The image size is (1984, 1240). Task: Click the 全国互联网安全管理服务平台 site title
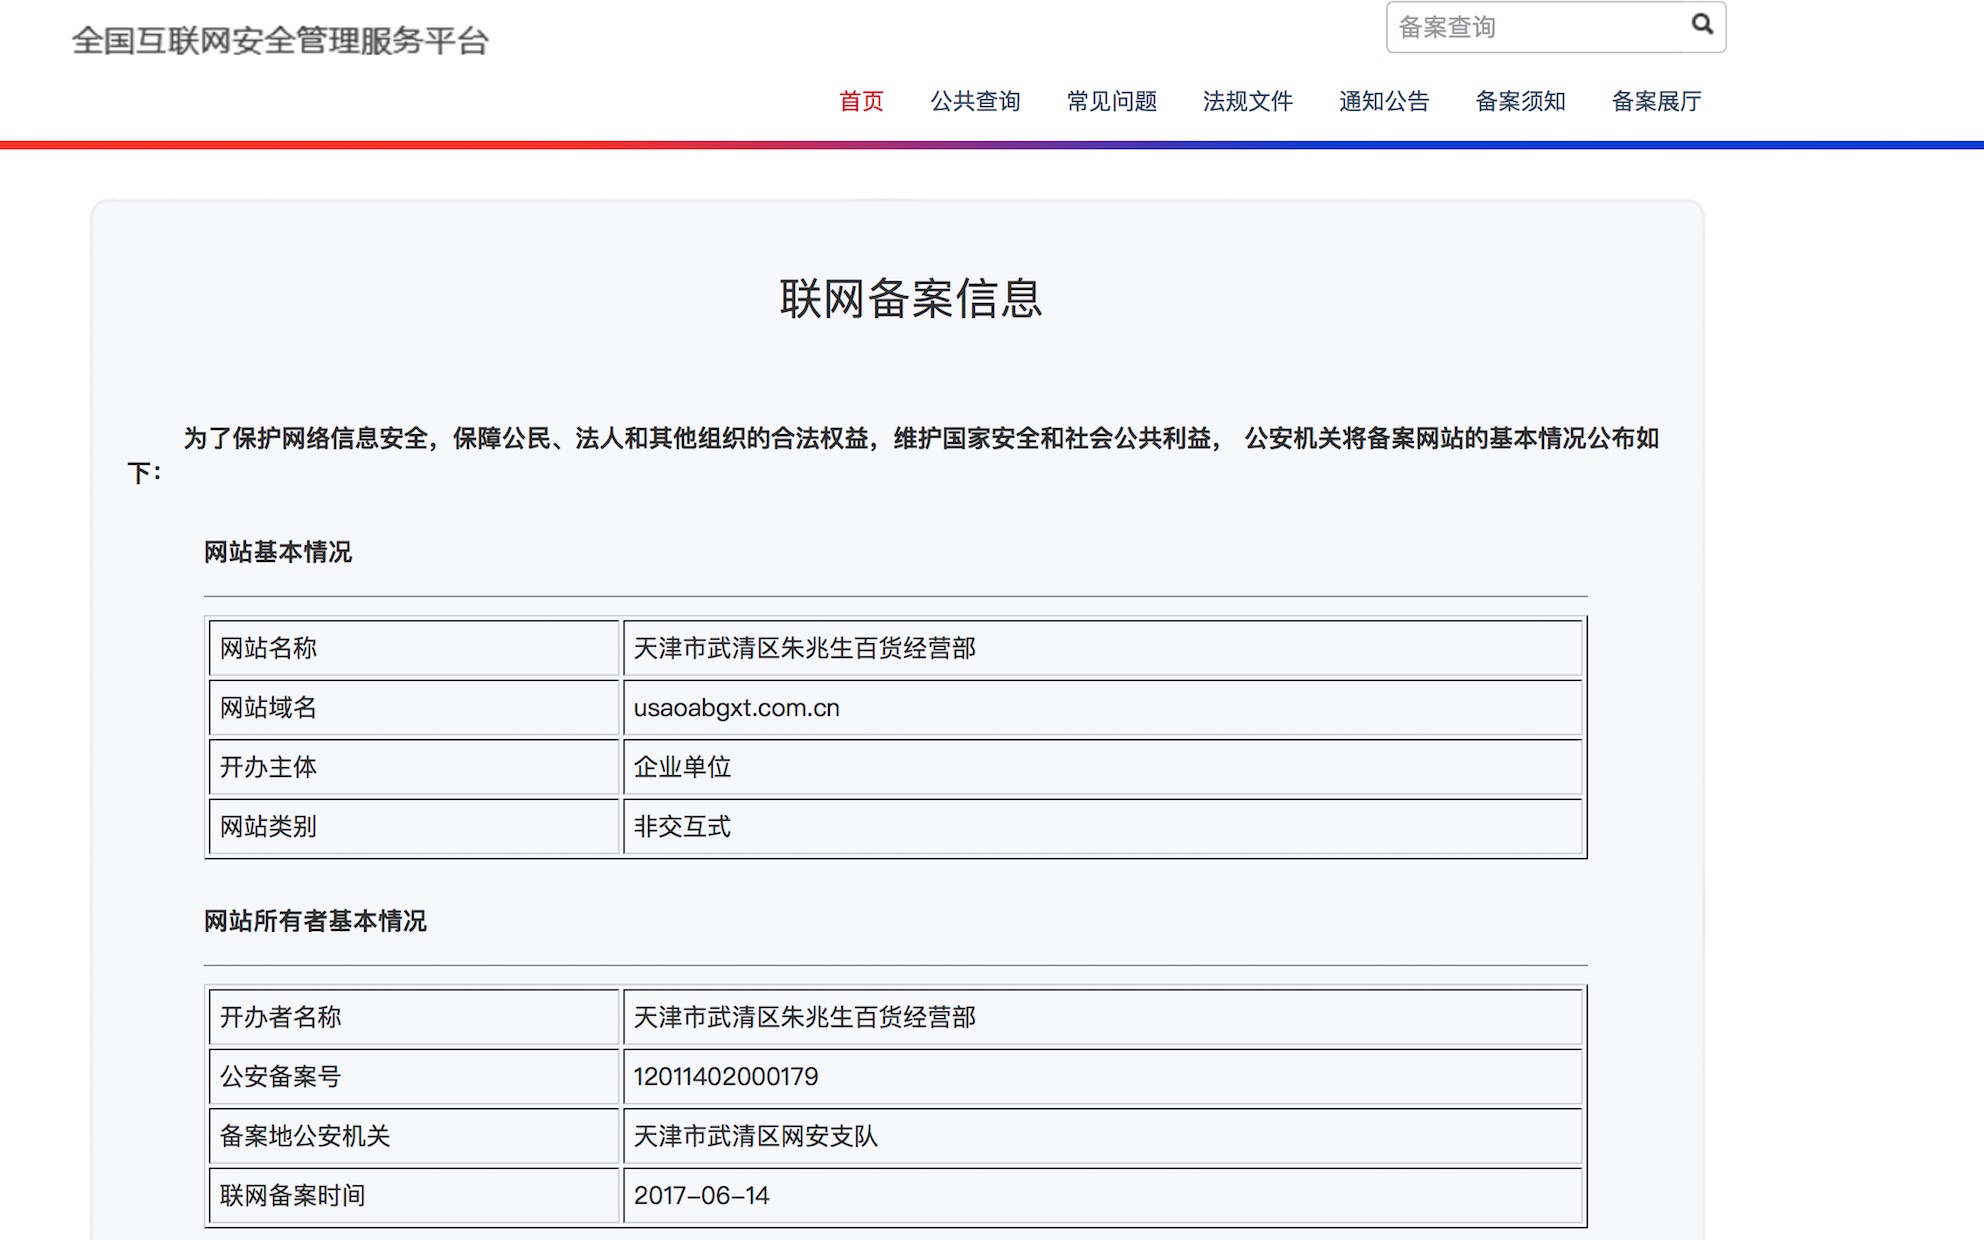pos(280,41)
